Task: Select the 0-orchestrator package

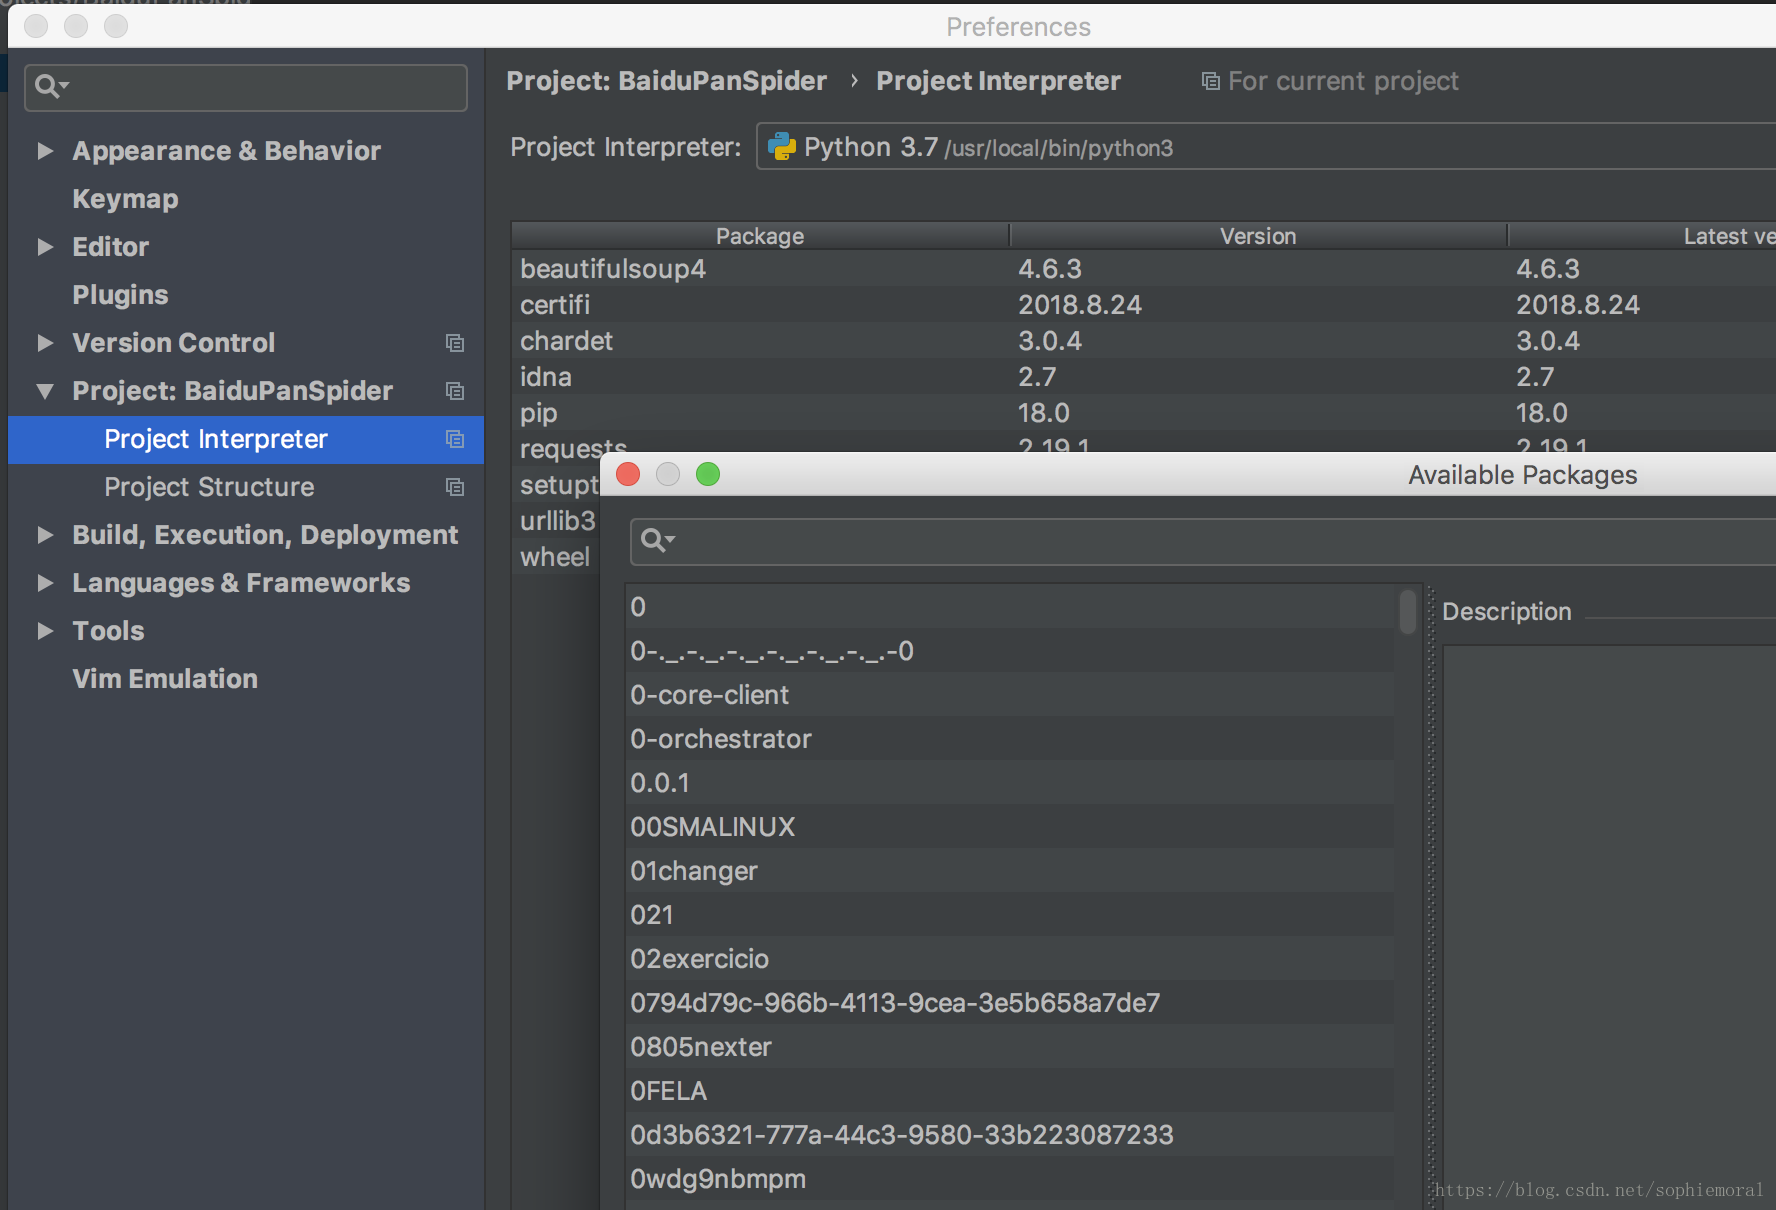Action: click(1010, 739)
